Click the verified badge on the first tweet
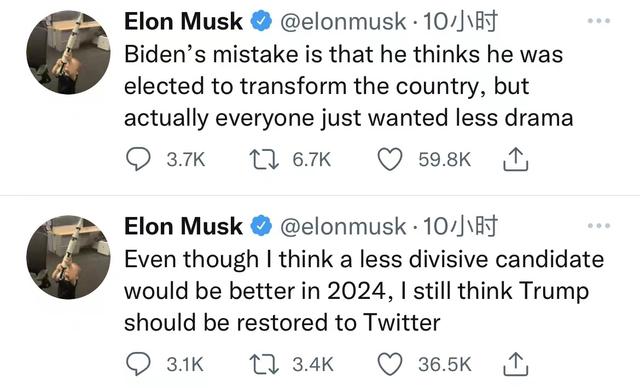The width and height of the screenshot is (640, 388). 261,21
